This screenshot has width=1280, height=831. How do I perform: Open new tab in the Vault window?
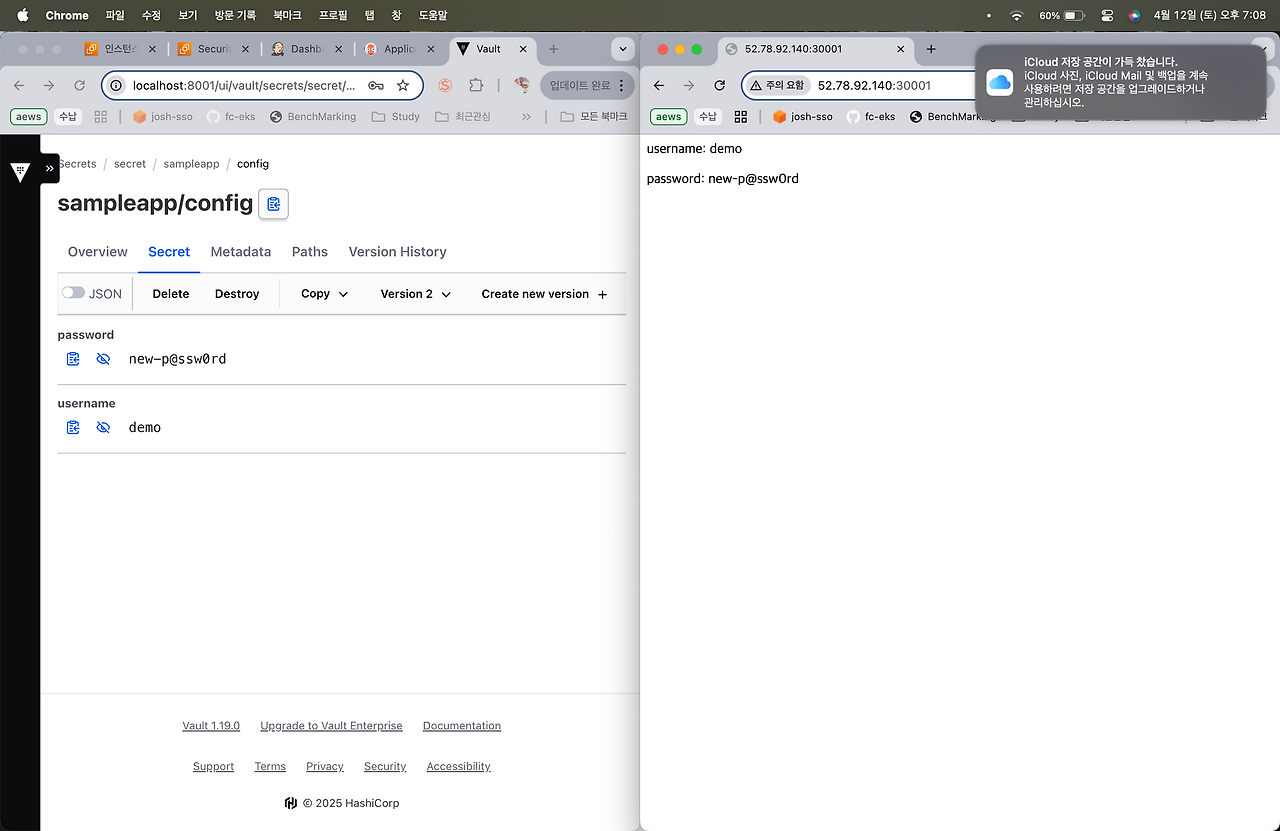coord(553,49)
